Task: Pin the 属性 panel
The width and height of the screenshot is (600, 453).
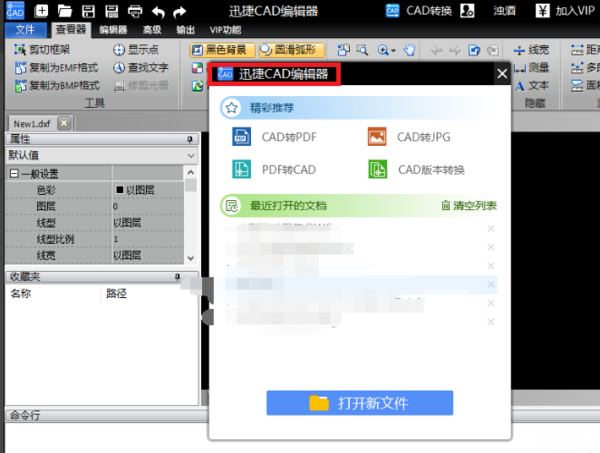Action: (x=190, y=139)
